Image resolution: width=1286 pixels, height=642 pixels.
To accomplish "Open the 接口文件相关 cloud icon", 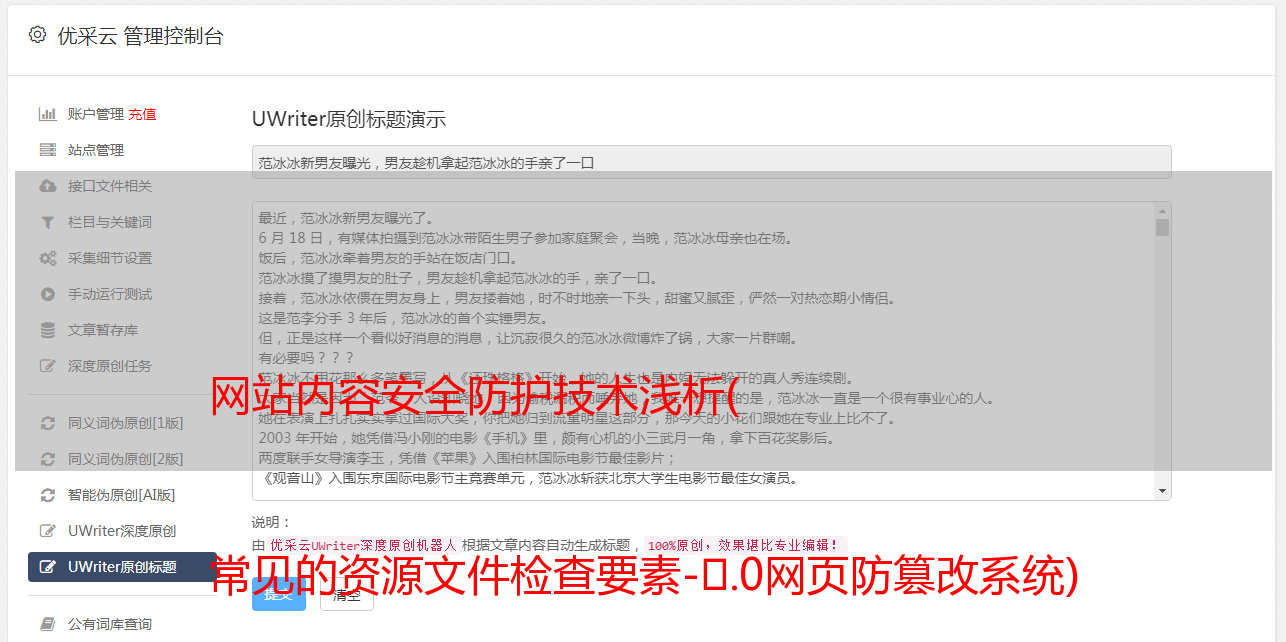I will tap(47, 186).
